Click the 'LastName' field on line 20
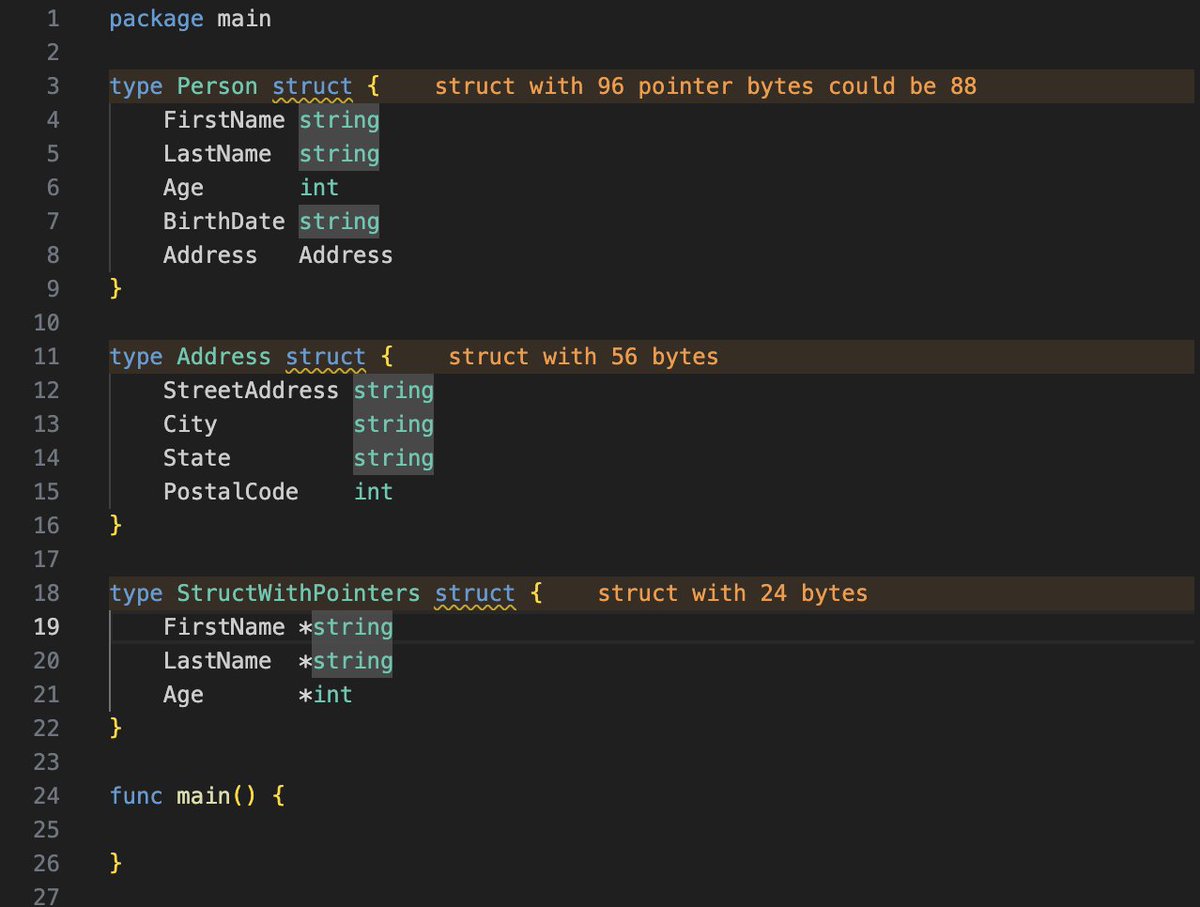This screenshot has height=907, width=1200. (217, 661)
